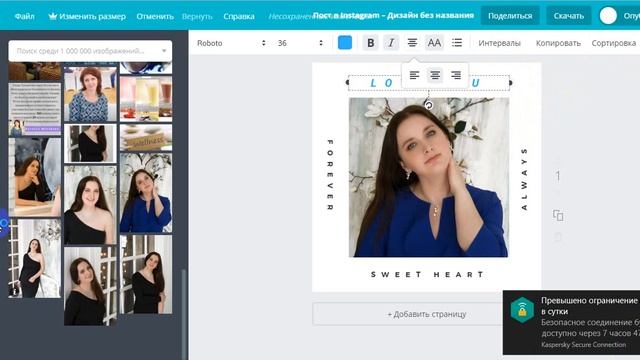This screenshot has height=360, width=640.
Task: Select the SWEET HEART text
Action: click(x=427, y=275)
